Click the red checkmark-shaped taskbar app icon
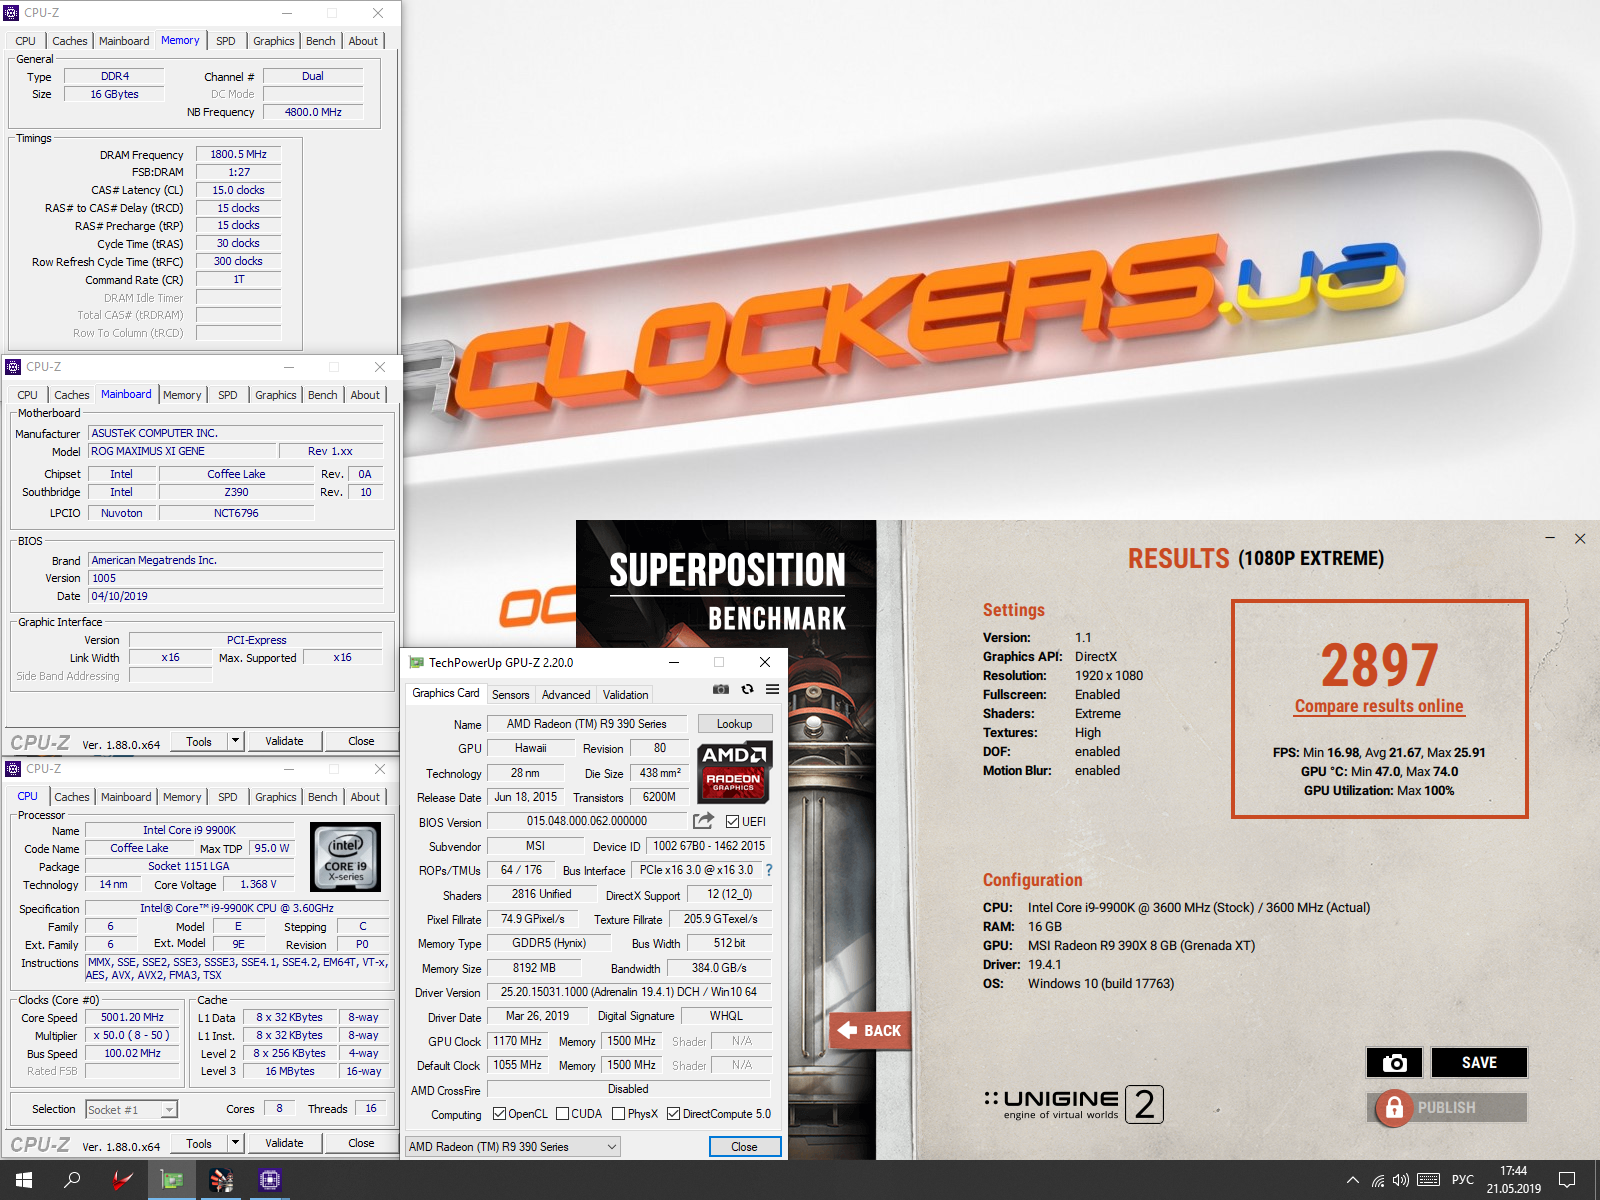 [x=122, y=1180]
